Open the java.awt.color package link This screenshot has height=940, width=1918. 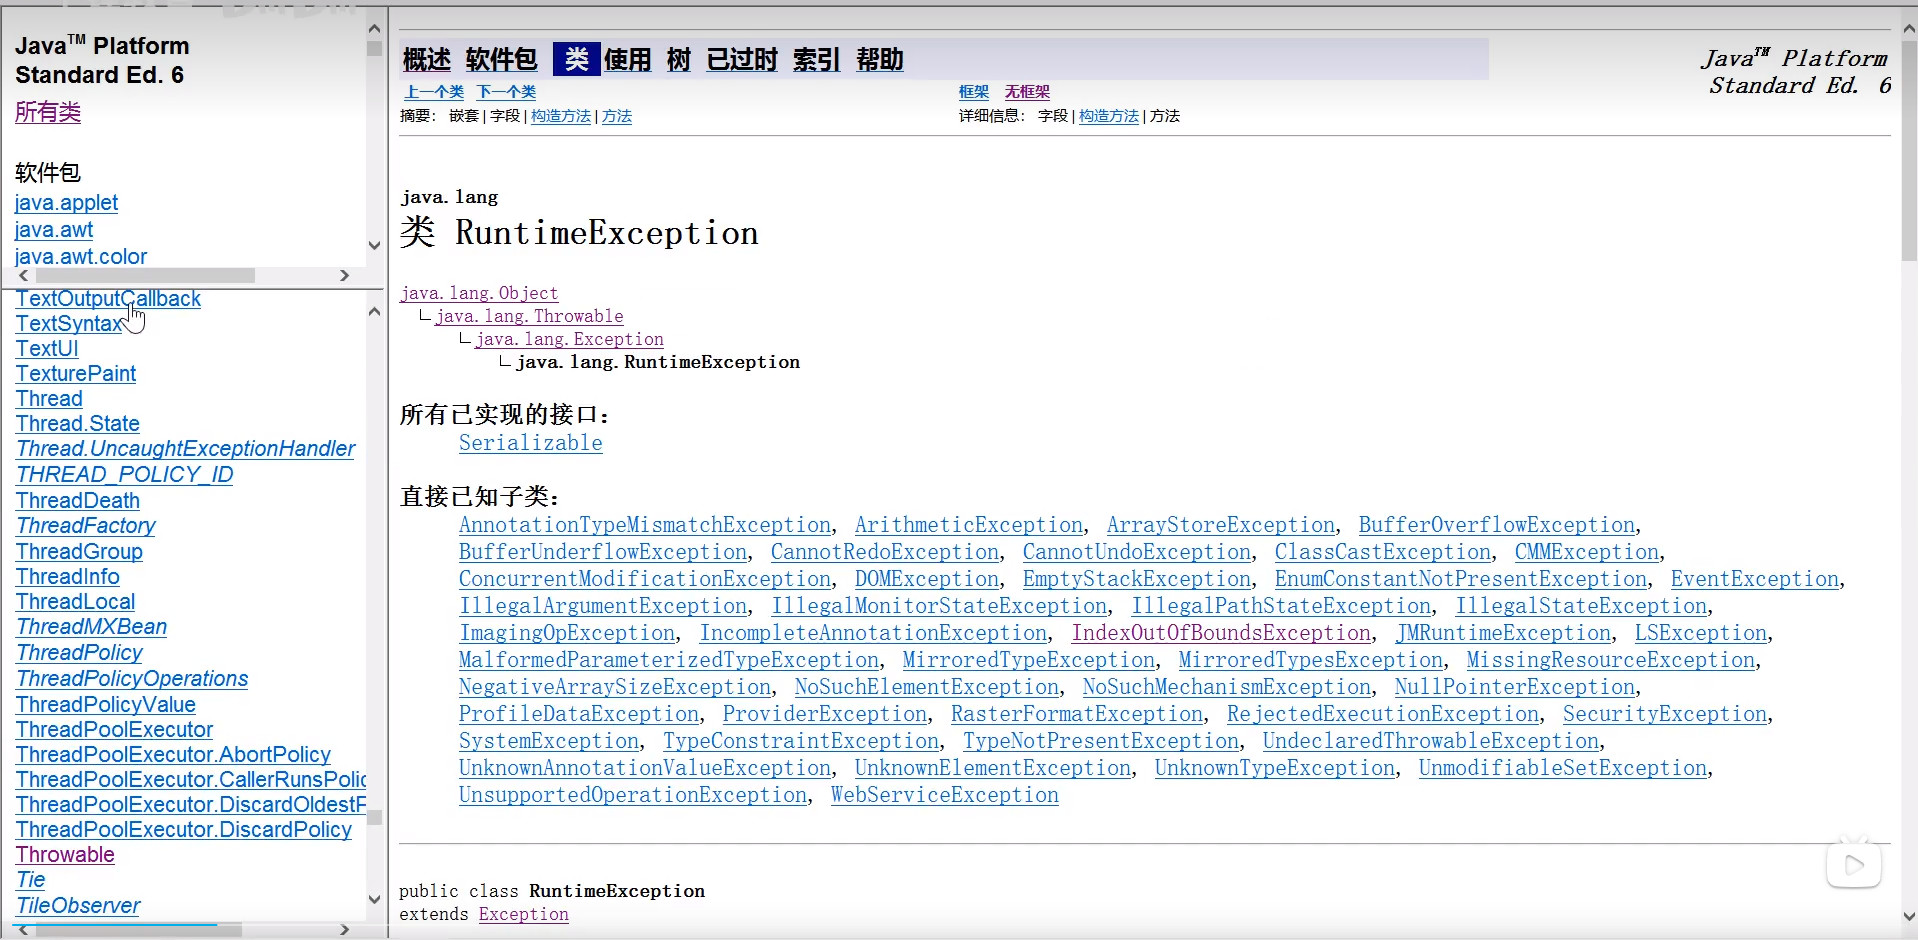pyautogui.click(x=81, y=257)
